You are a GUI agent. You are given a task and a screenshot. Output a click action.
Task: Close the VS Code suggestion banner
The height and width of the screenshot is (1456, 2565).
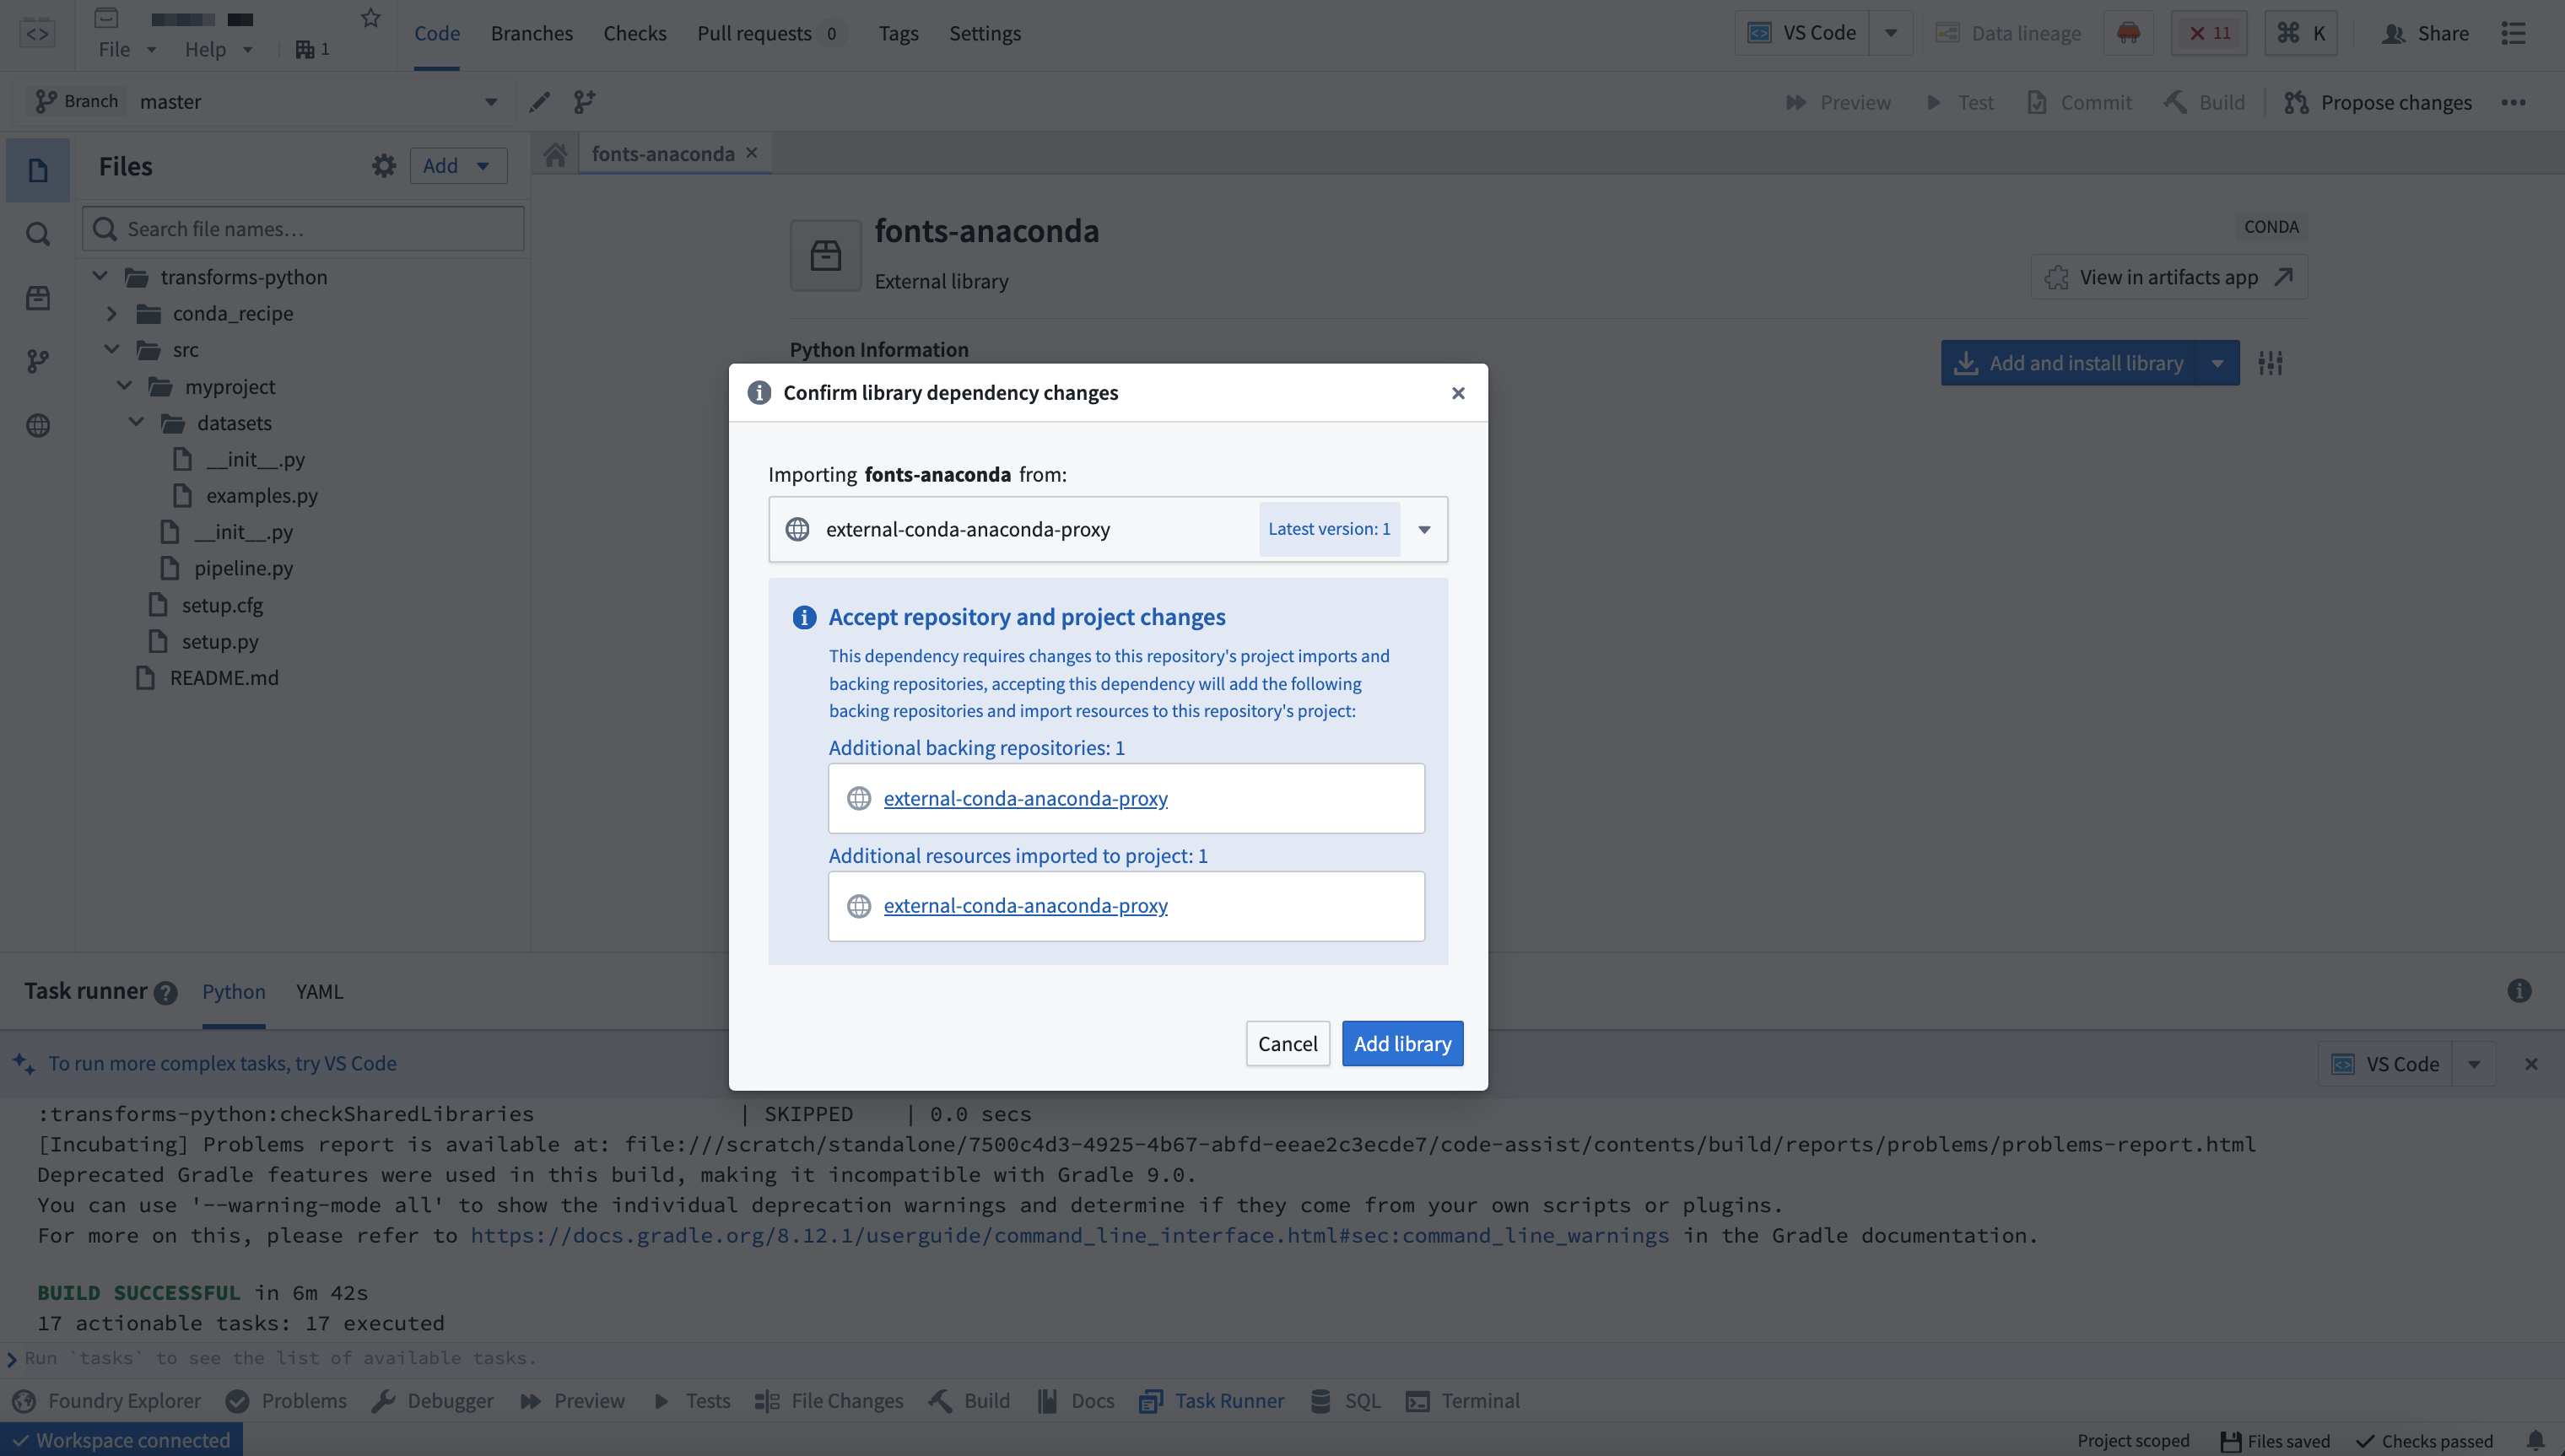pyautogui.click(x=2531, y=1064)
